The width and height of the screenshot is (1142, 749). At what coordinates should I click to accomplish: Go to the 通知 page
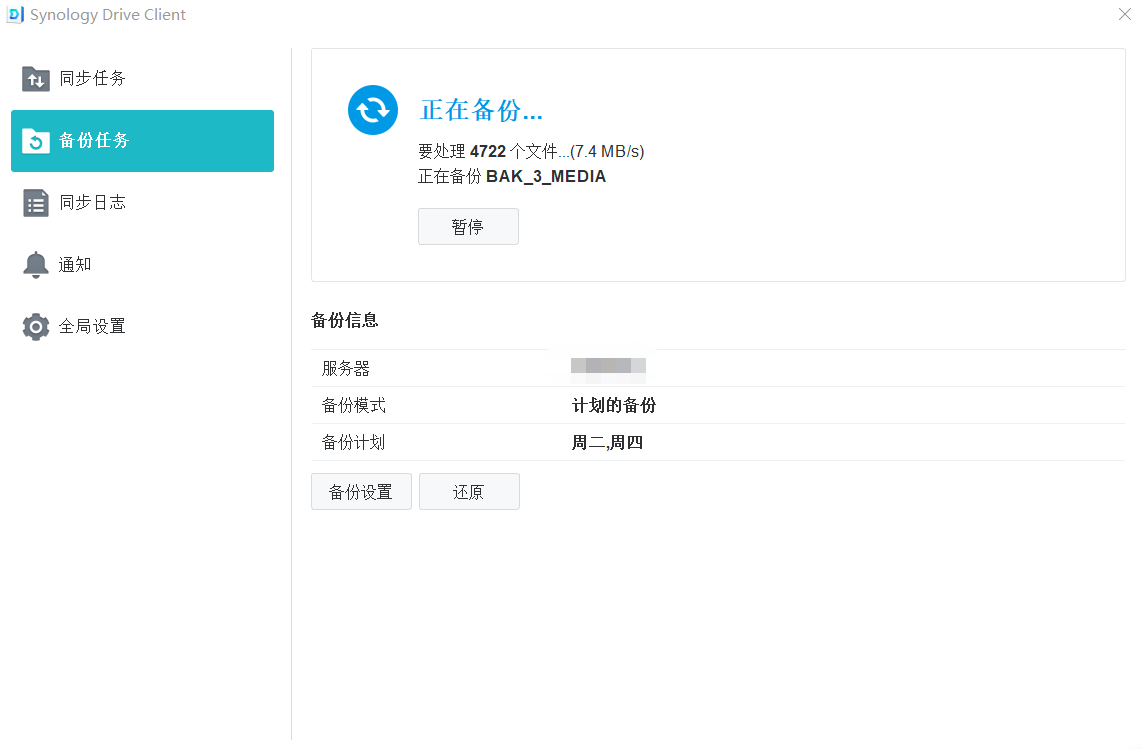143,264
